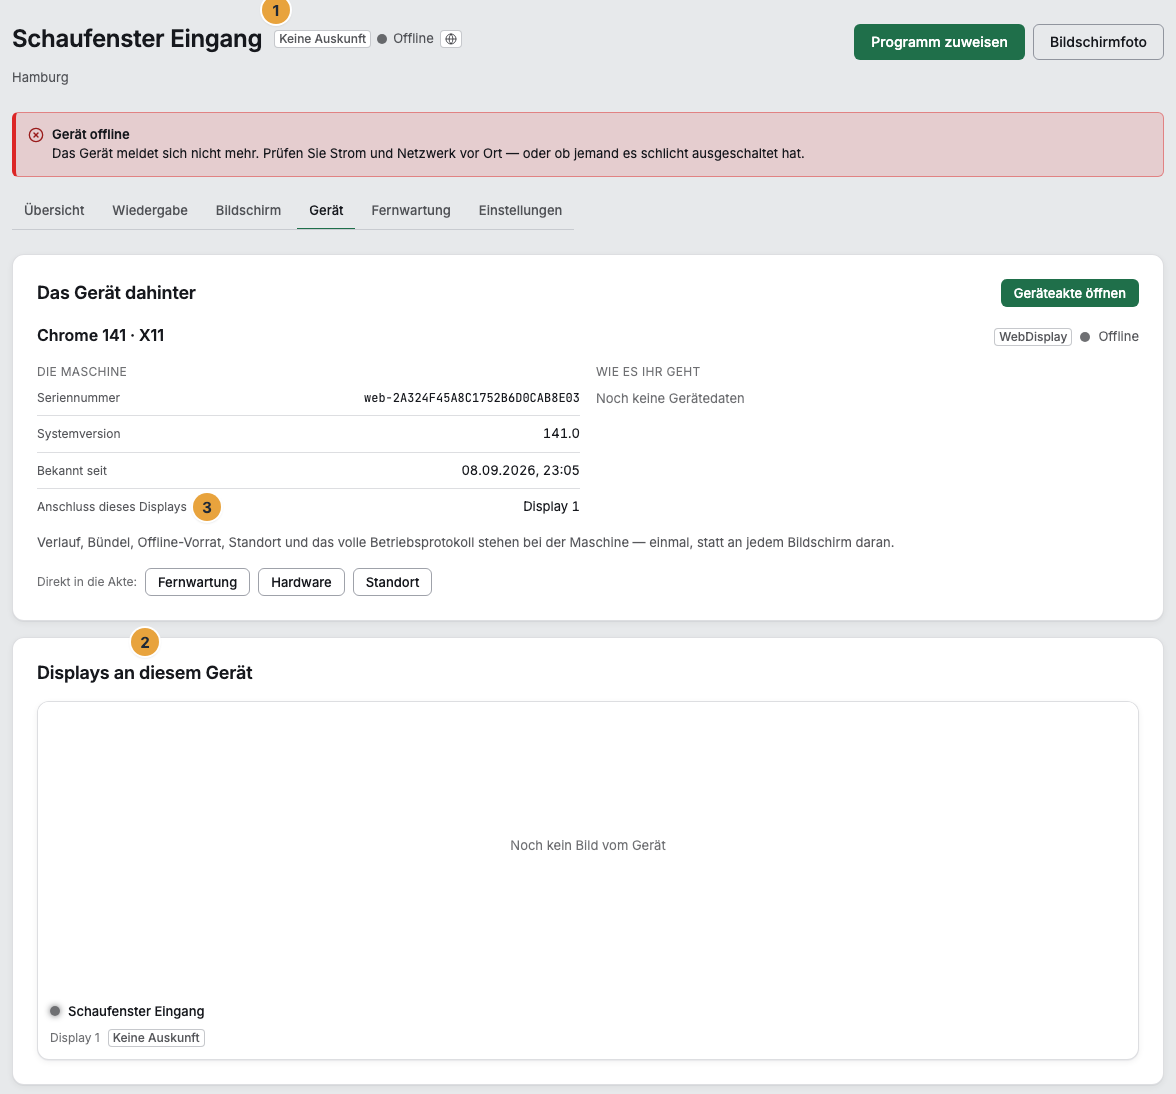Click the Programm zuweisen button
This screenshot has height=1094, width=1176.
click(939, 42)
